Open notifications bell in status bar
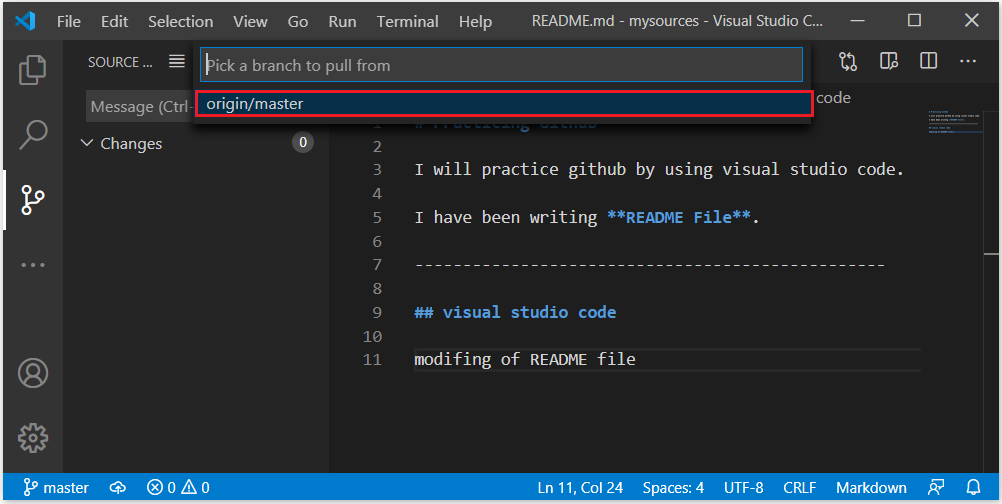 [x=973, y=488]
